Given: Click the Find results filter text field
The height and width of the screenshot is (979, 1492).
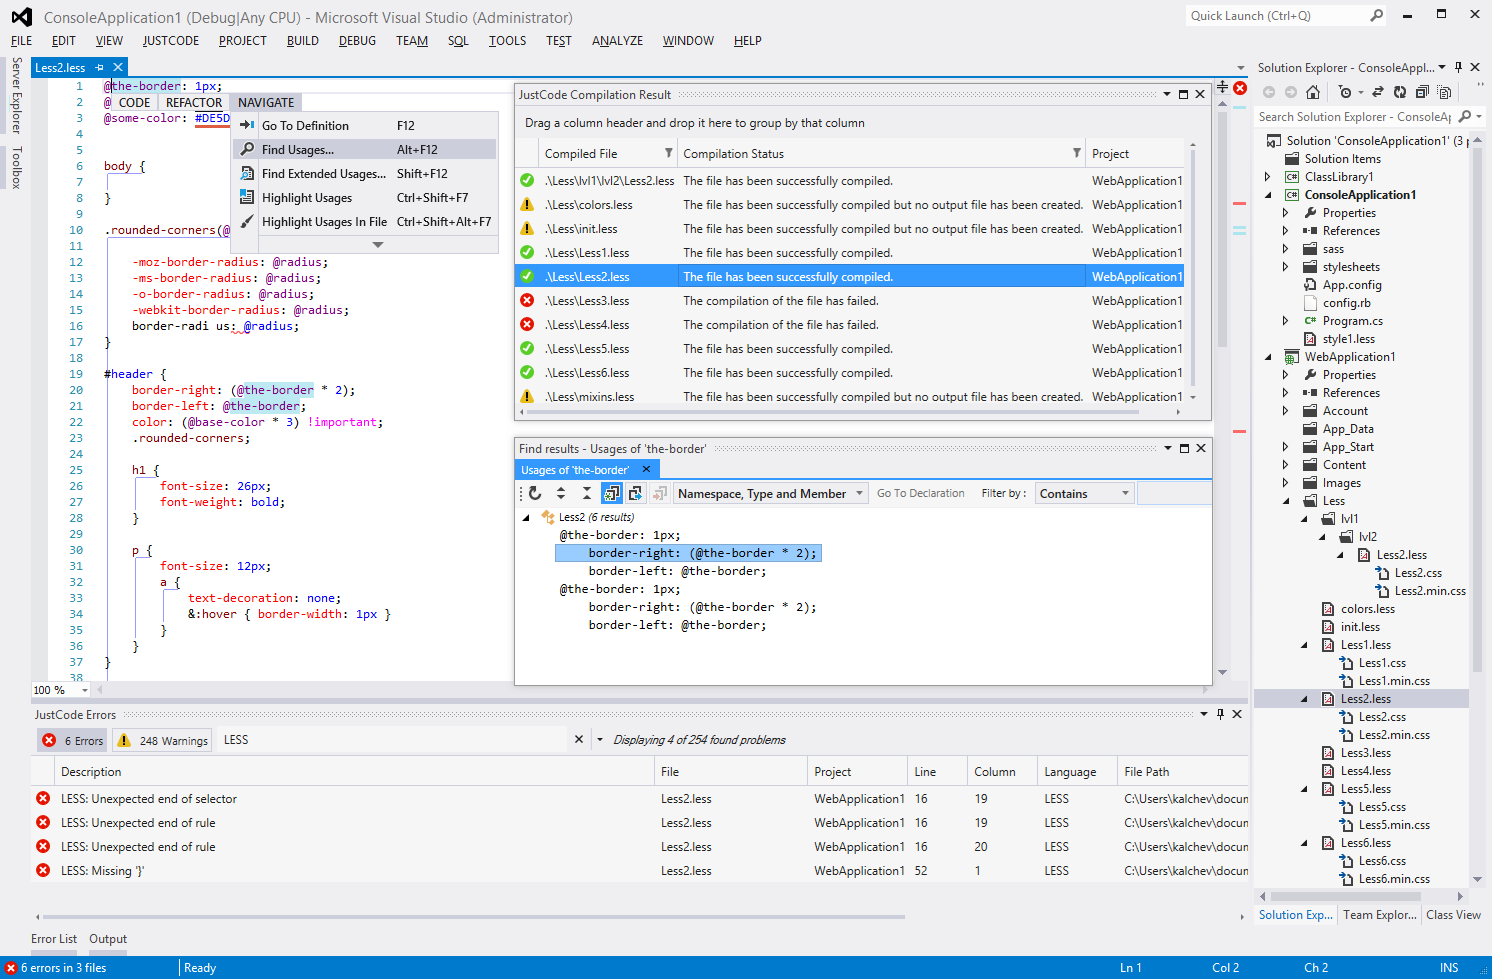Looking at the screenshot, I should (x=1174, y=493).
